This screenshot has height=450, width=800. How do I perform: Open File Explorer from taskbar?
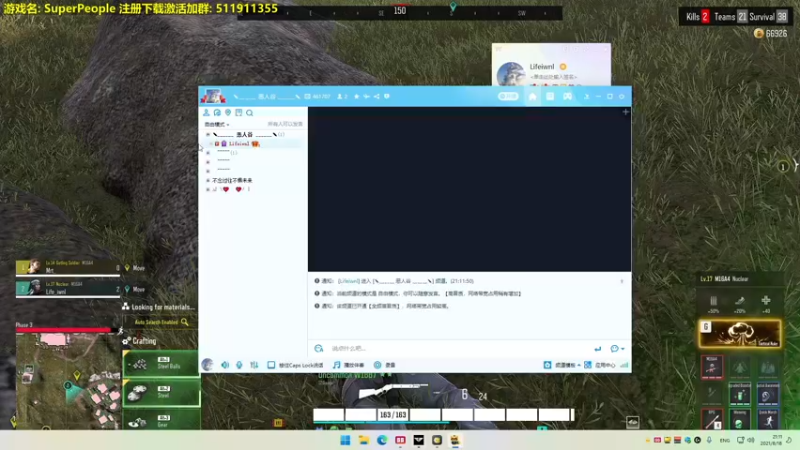[364, 440]
